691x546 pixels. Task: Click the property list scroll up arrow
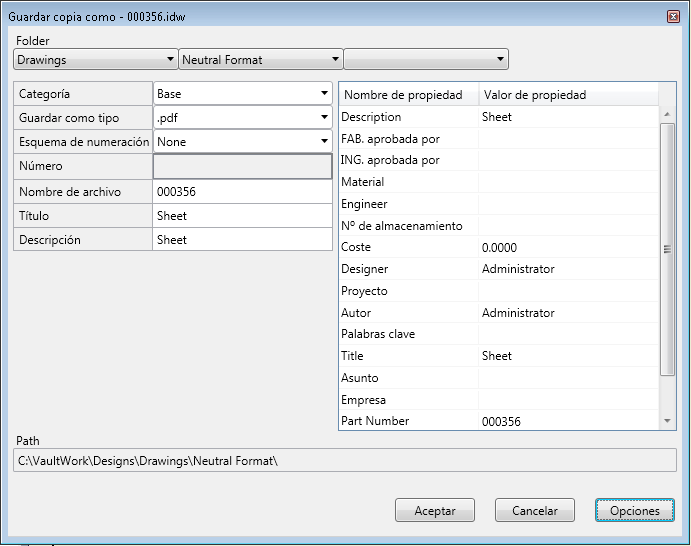(x=667, y=114)
